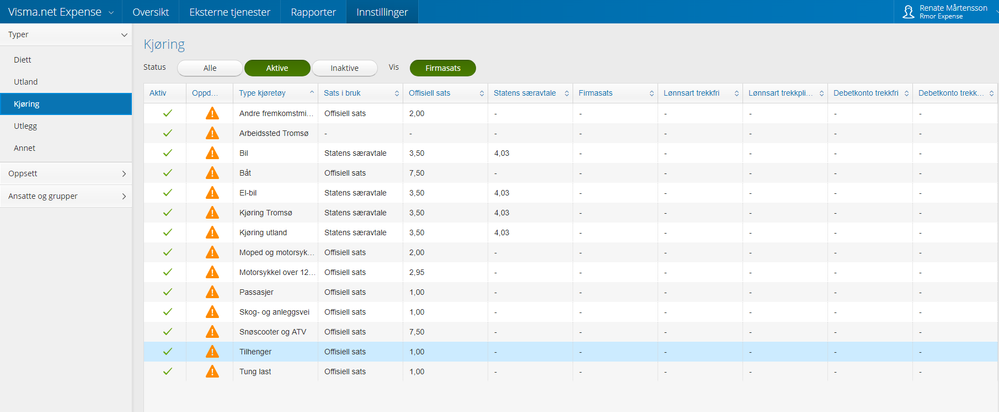Click active checkmark in El-bil row
999x412 pixels.
(168, 192)
